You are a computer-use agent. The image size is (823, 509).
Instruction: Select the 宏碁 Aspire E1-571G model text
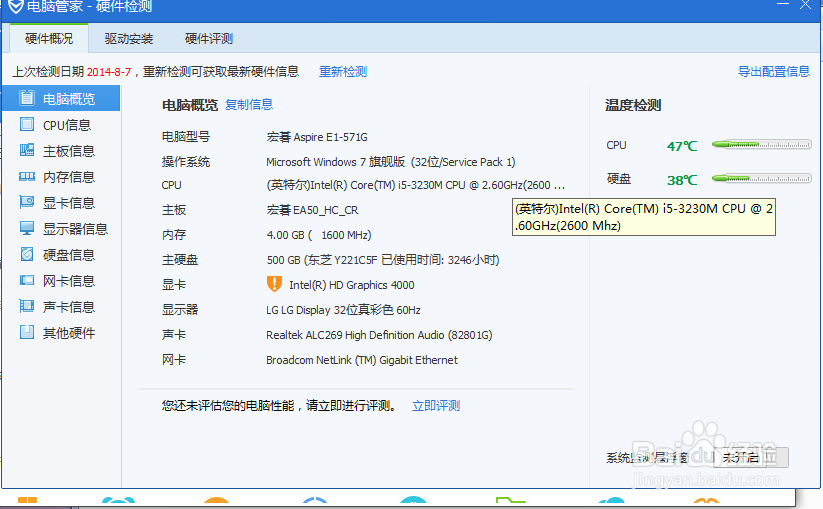tap(316, 137)
